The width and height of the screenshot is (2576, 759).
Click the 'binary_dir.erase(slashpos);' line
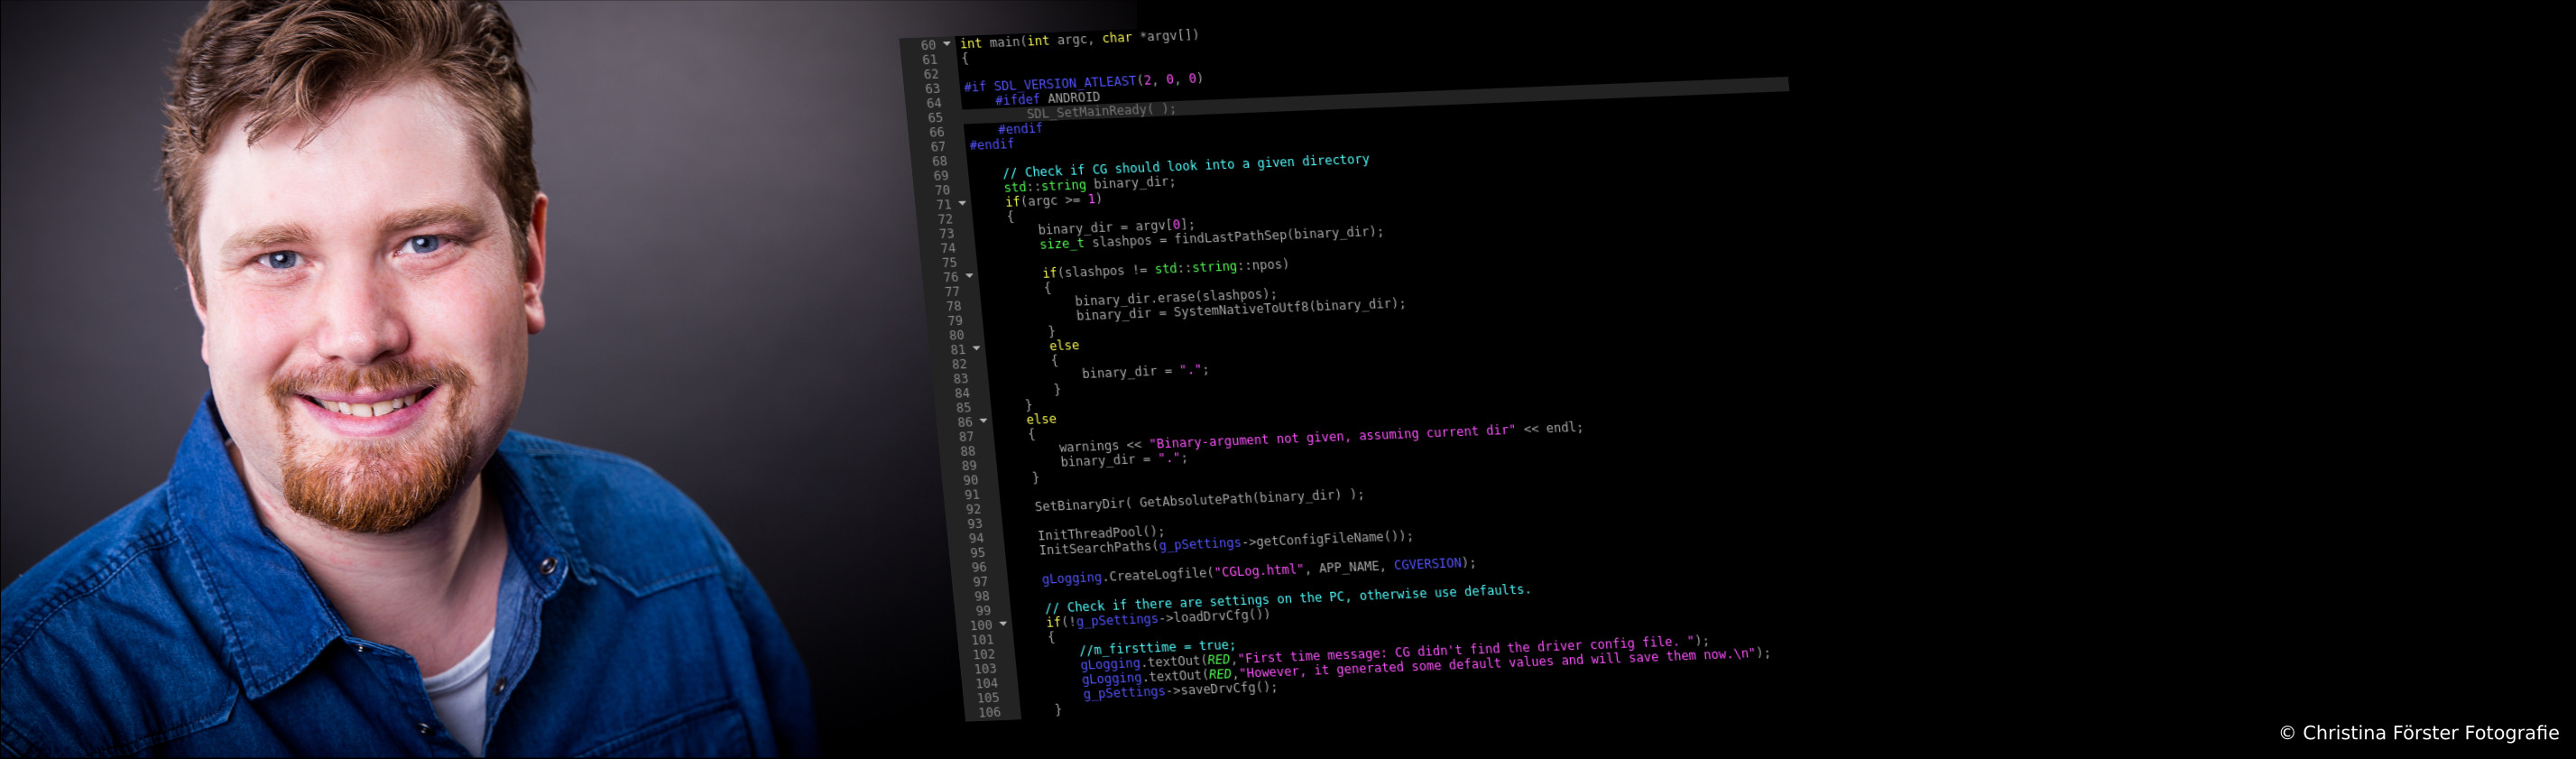coord(1176,297)
